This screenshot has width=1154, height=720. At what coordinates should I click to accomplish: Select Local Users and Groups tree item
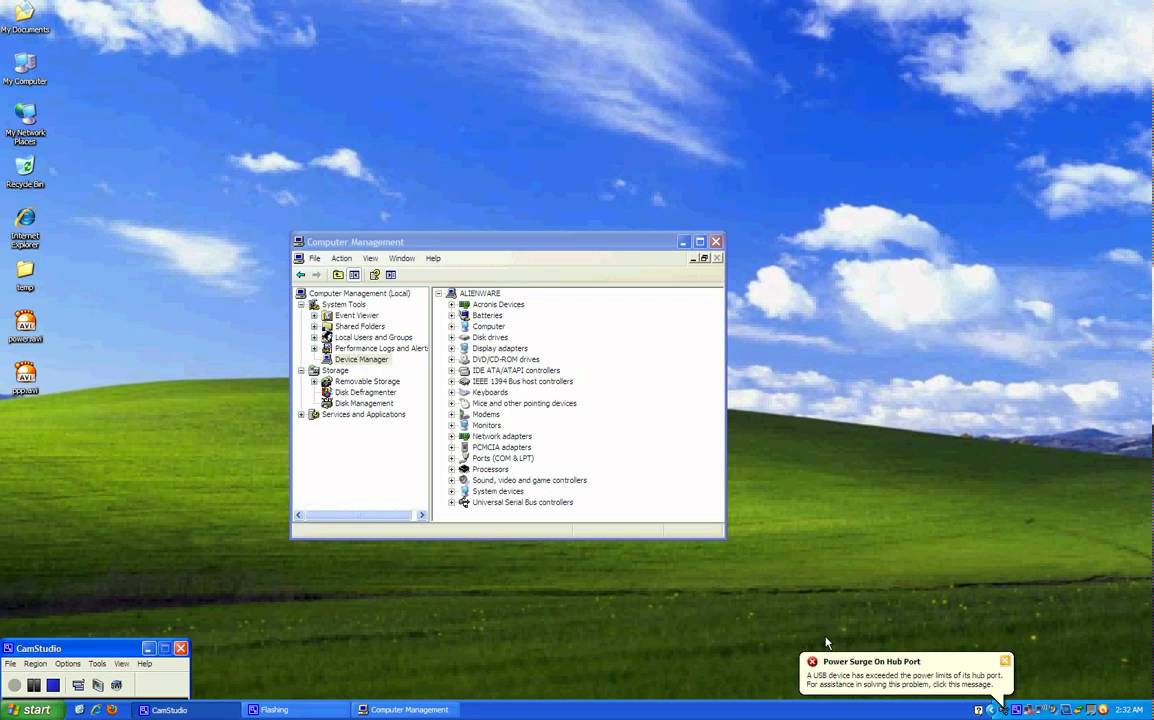point(373,337)
